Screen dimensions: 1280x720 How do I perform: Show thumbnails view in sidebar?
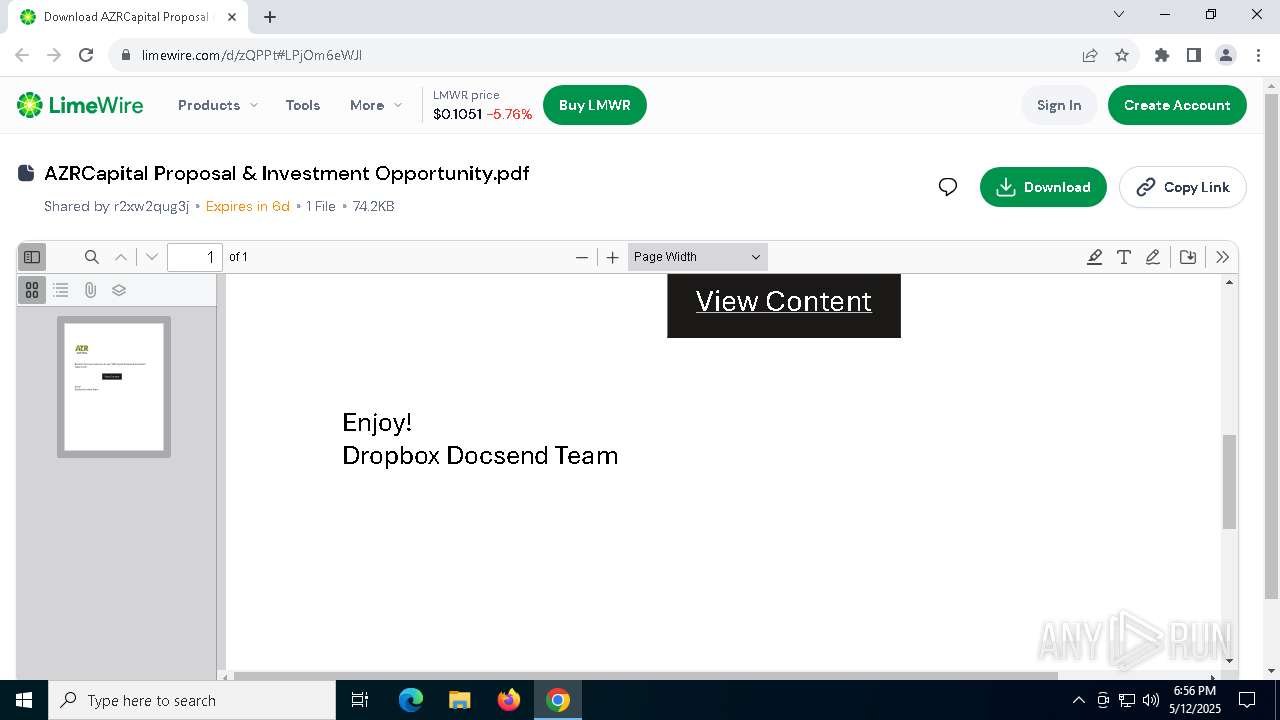coord(32,290)
